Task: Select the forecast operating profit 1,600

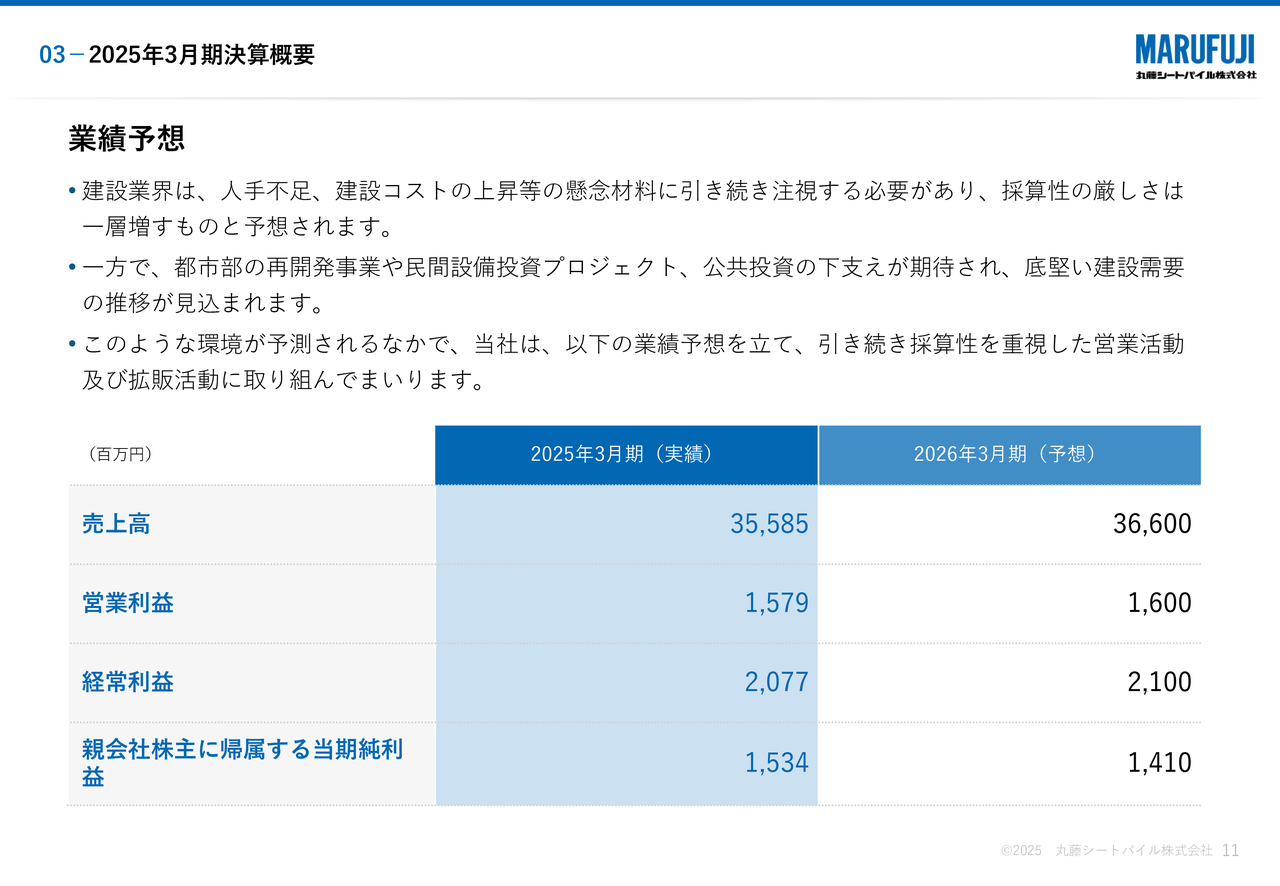Action: [1160, 603]
